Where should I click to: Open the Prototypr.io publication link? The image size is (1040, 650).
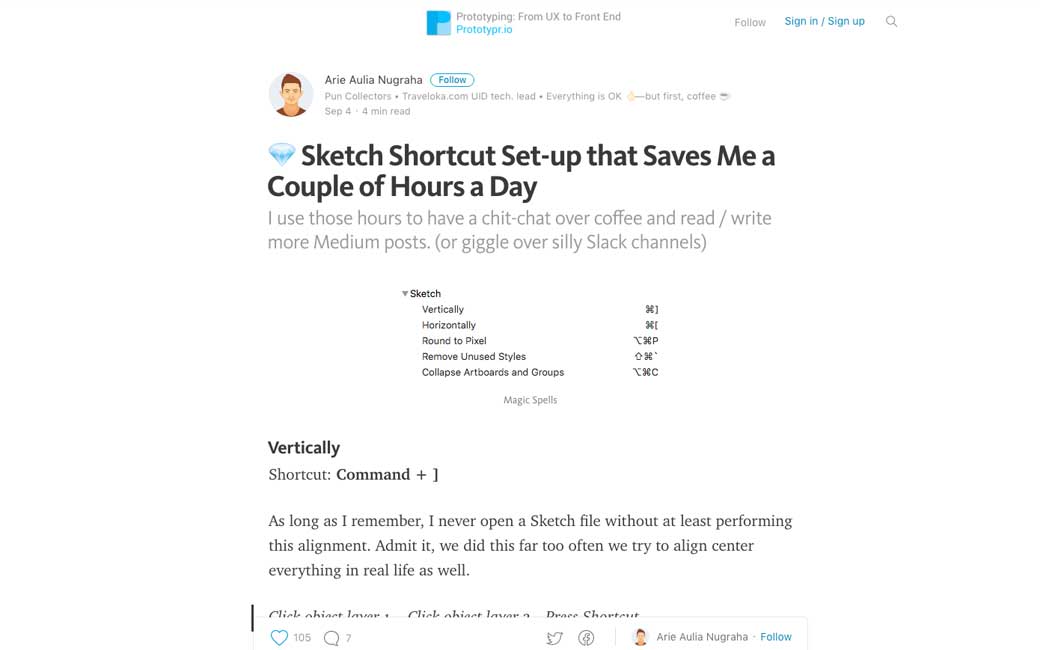point(484,30)
